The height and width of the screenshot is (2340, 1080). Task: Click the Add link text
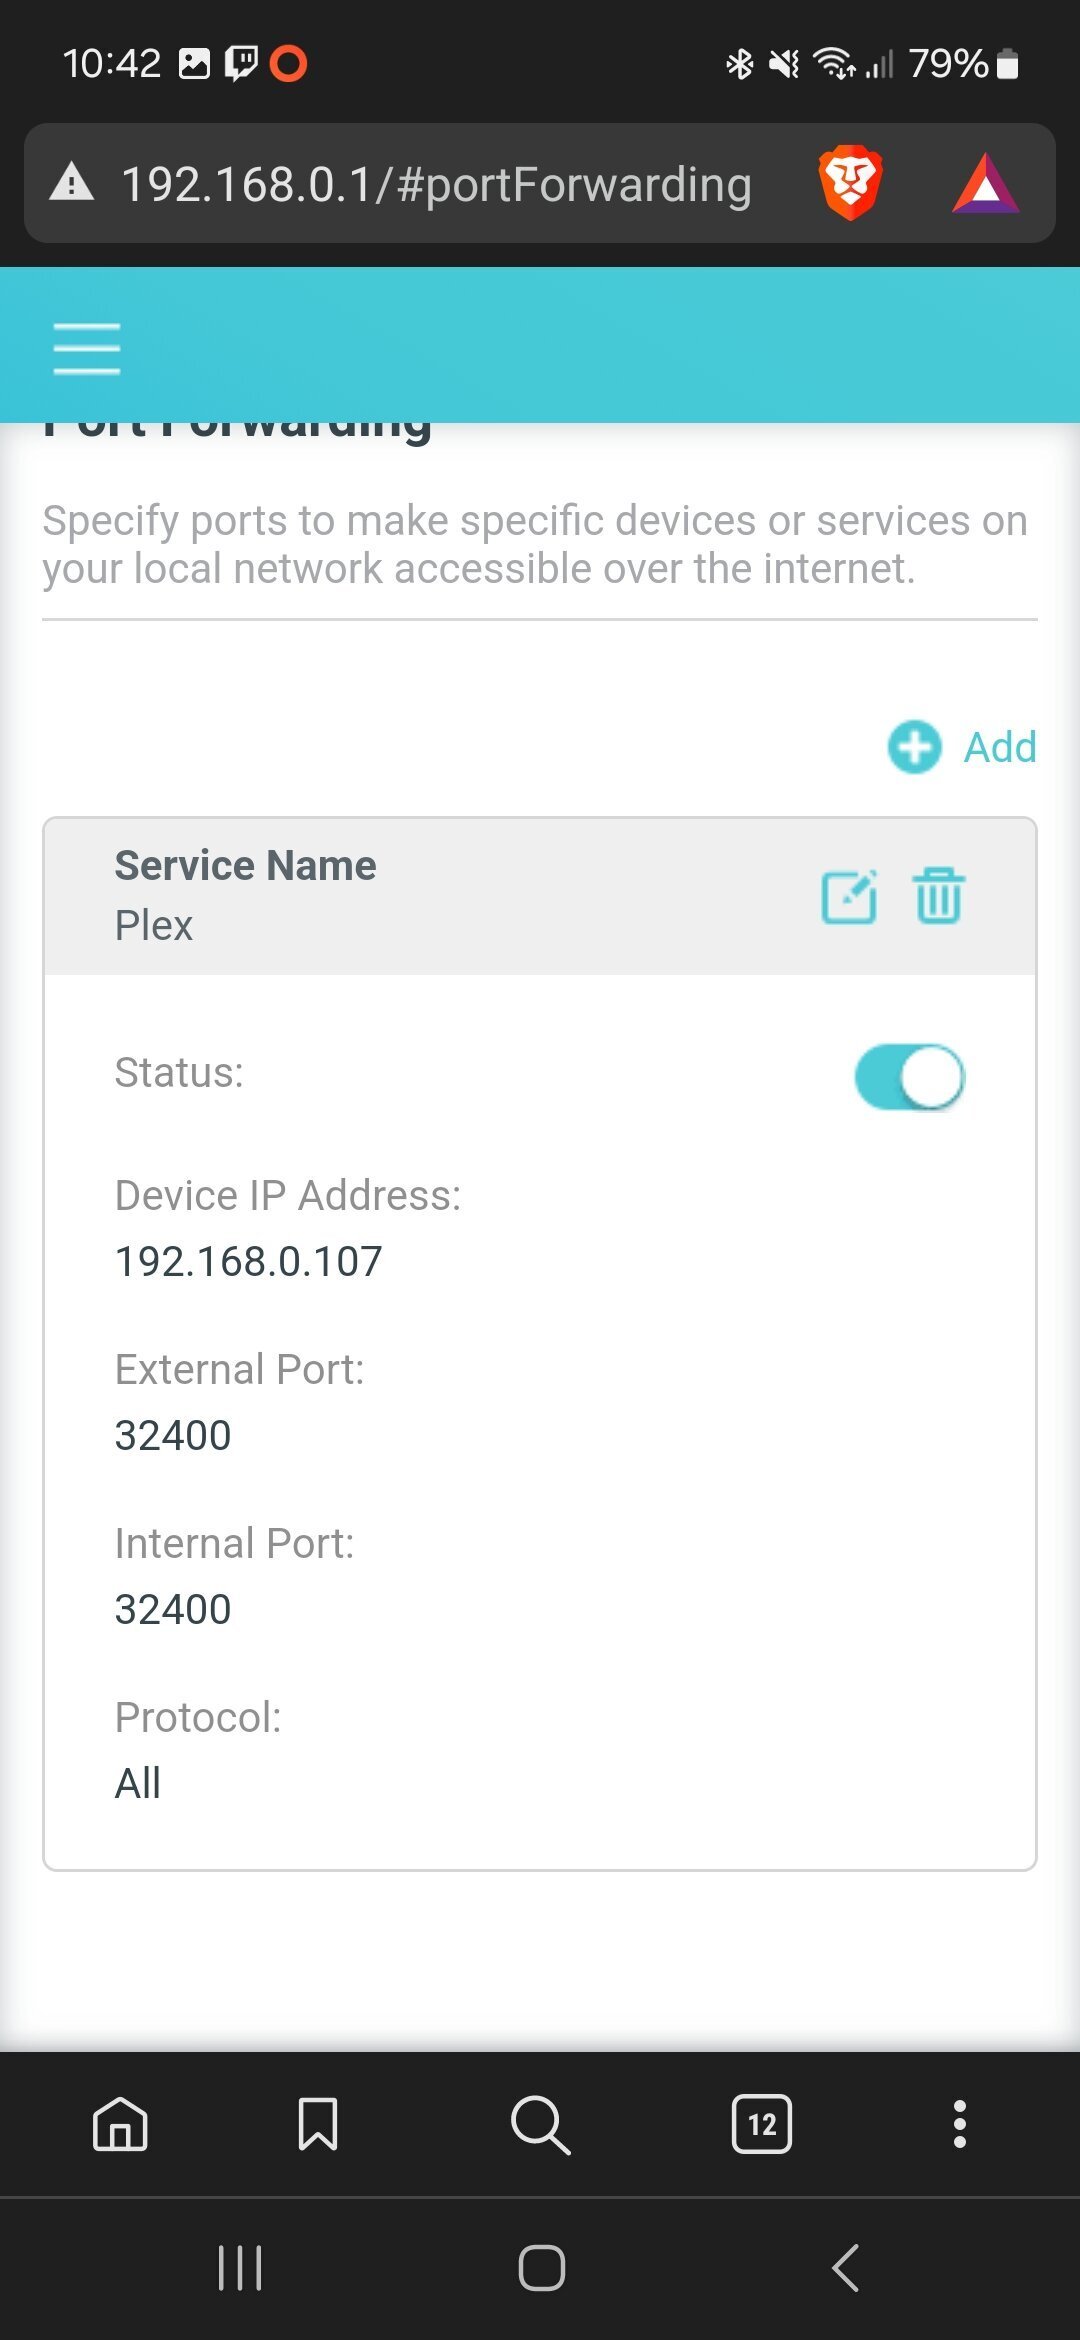(1000, 747)
